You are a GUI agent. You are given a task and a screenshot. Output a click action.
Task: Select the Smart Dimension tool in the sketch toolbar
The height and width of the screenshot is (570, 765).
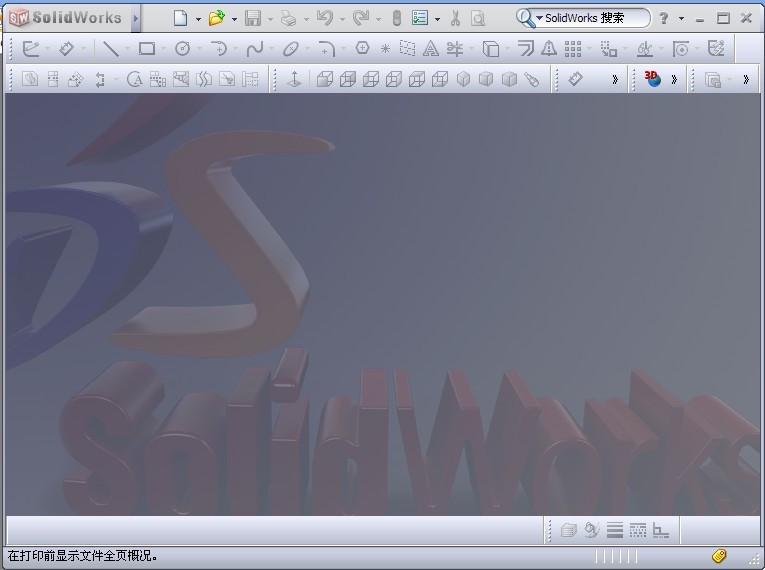tap(66, 49)
